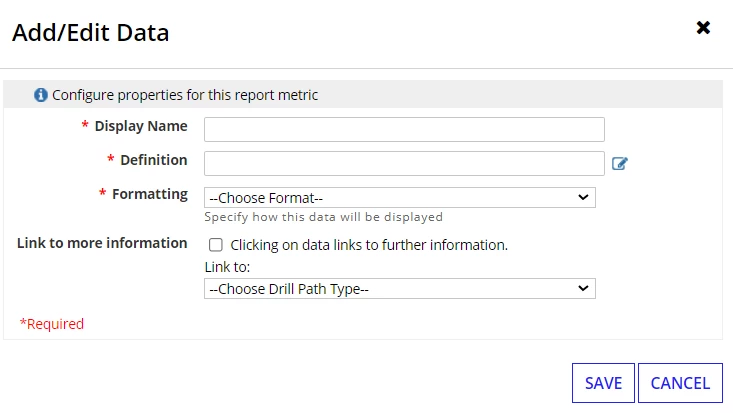Viewport: 733px width, 413px height.
Task: Click the 'Clicking on data links' checkbox label
Action: 369,245
